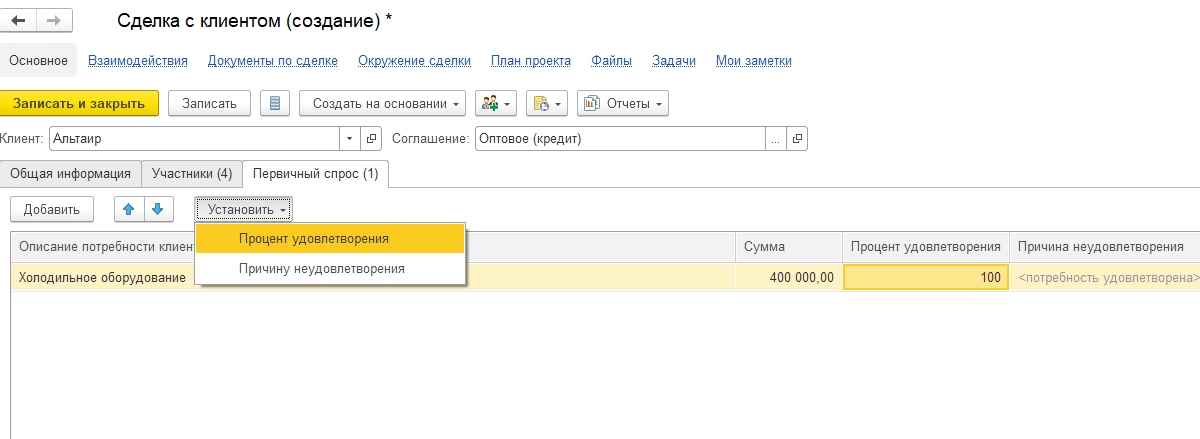This screenshot has height=439, width=1200.
Task: Open the Клиент field record icon
Action: click(371, 139)
